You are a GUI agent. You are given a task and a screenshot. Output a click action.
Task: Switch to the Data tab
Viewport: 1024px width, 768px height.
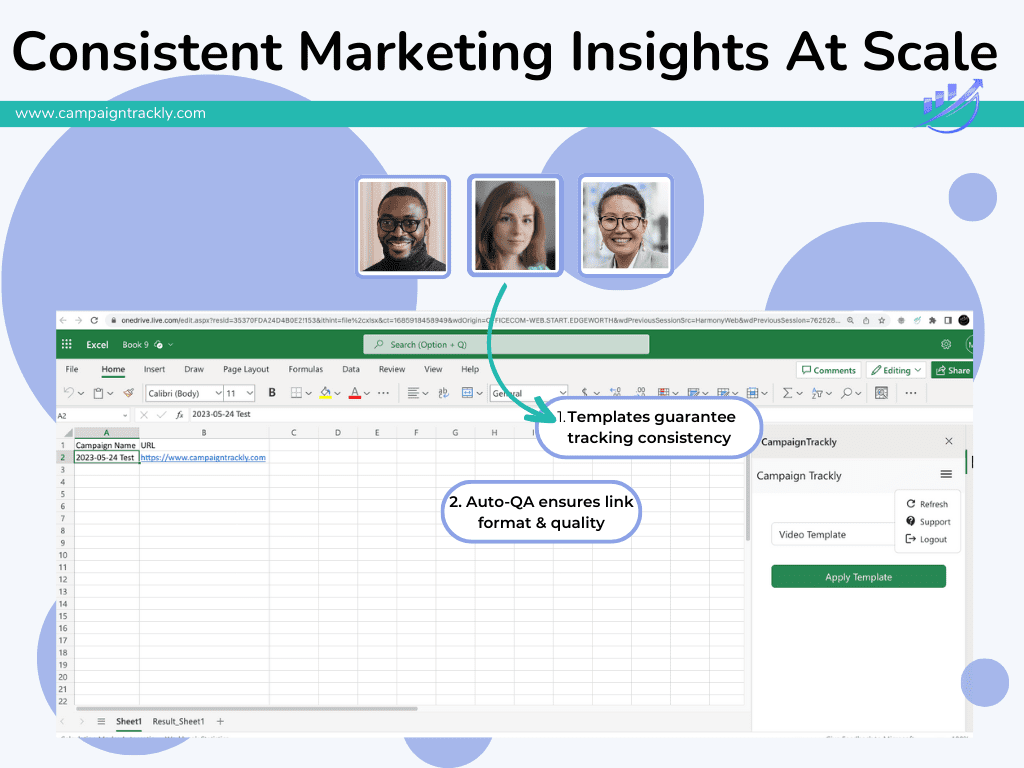pyautogui.click(x=351, y=369)
